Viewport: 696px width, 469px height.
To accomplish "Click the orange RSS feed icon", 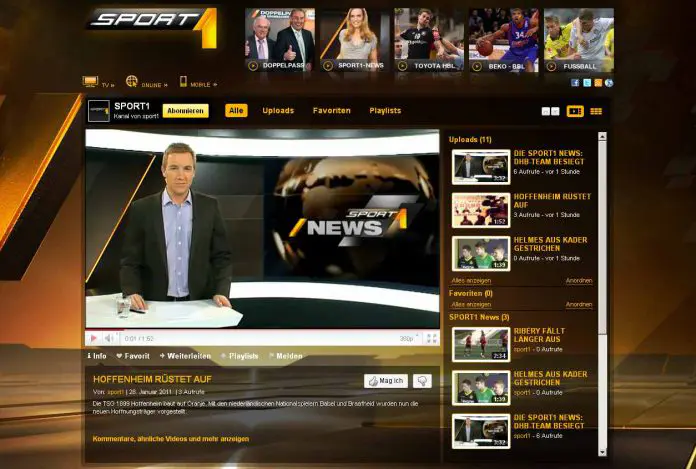I will (x=598, y=83).
